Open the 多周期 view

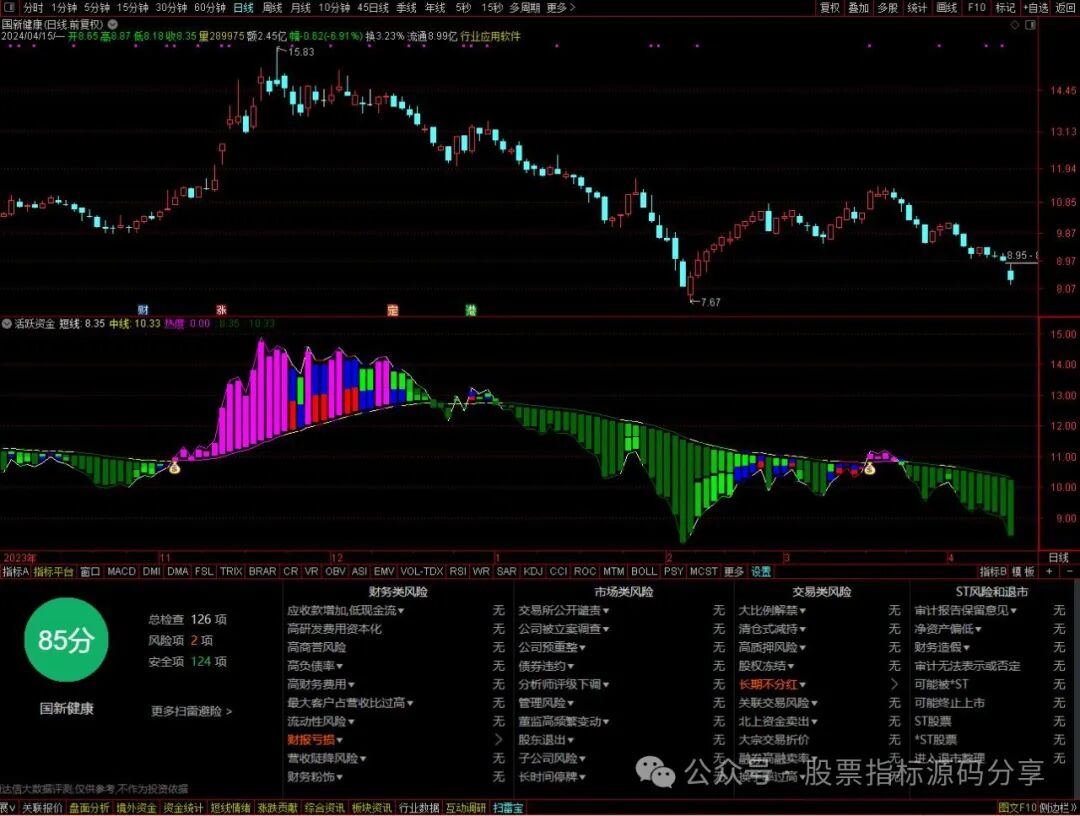click(x=524, y=8)
